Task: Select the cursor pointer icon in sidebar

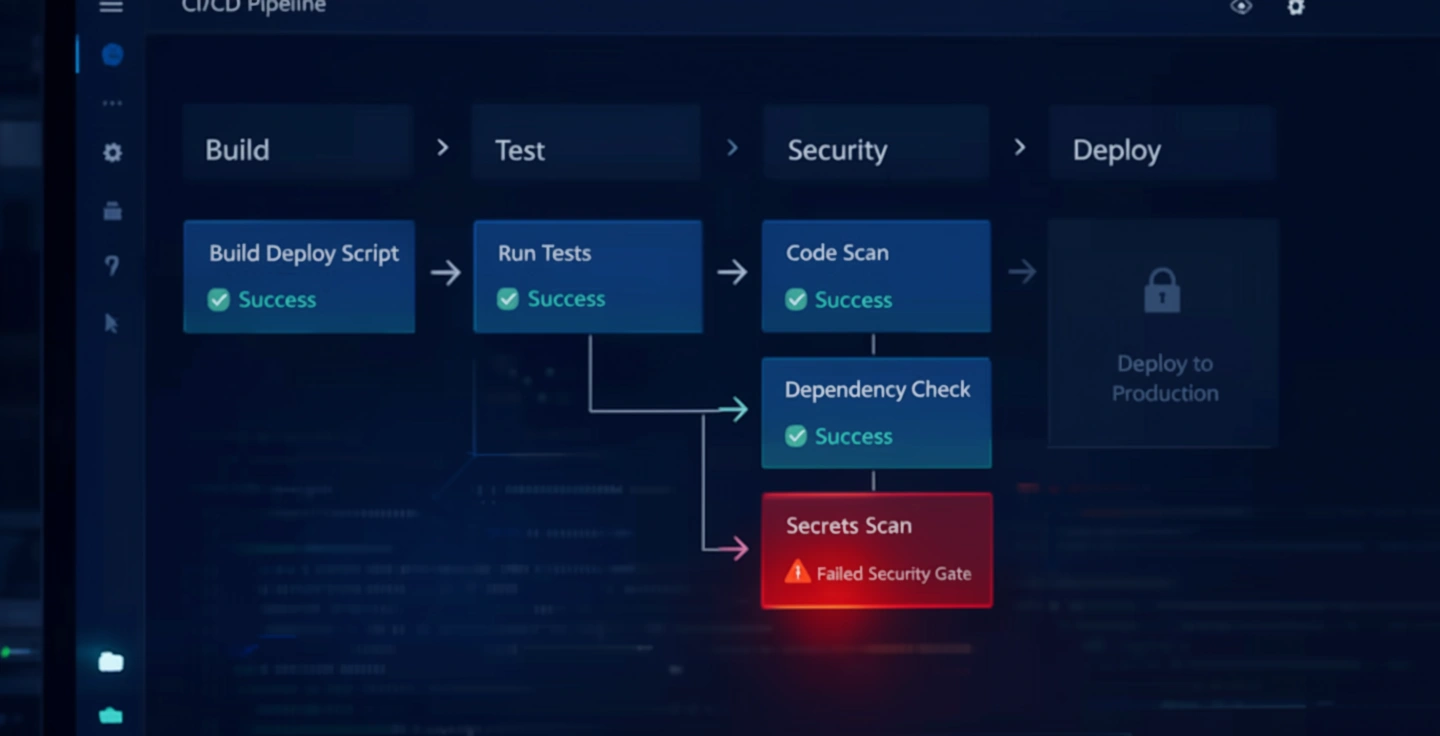Action: (x=111, y=323)
